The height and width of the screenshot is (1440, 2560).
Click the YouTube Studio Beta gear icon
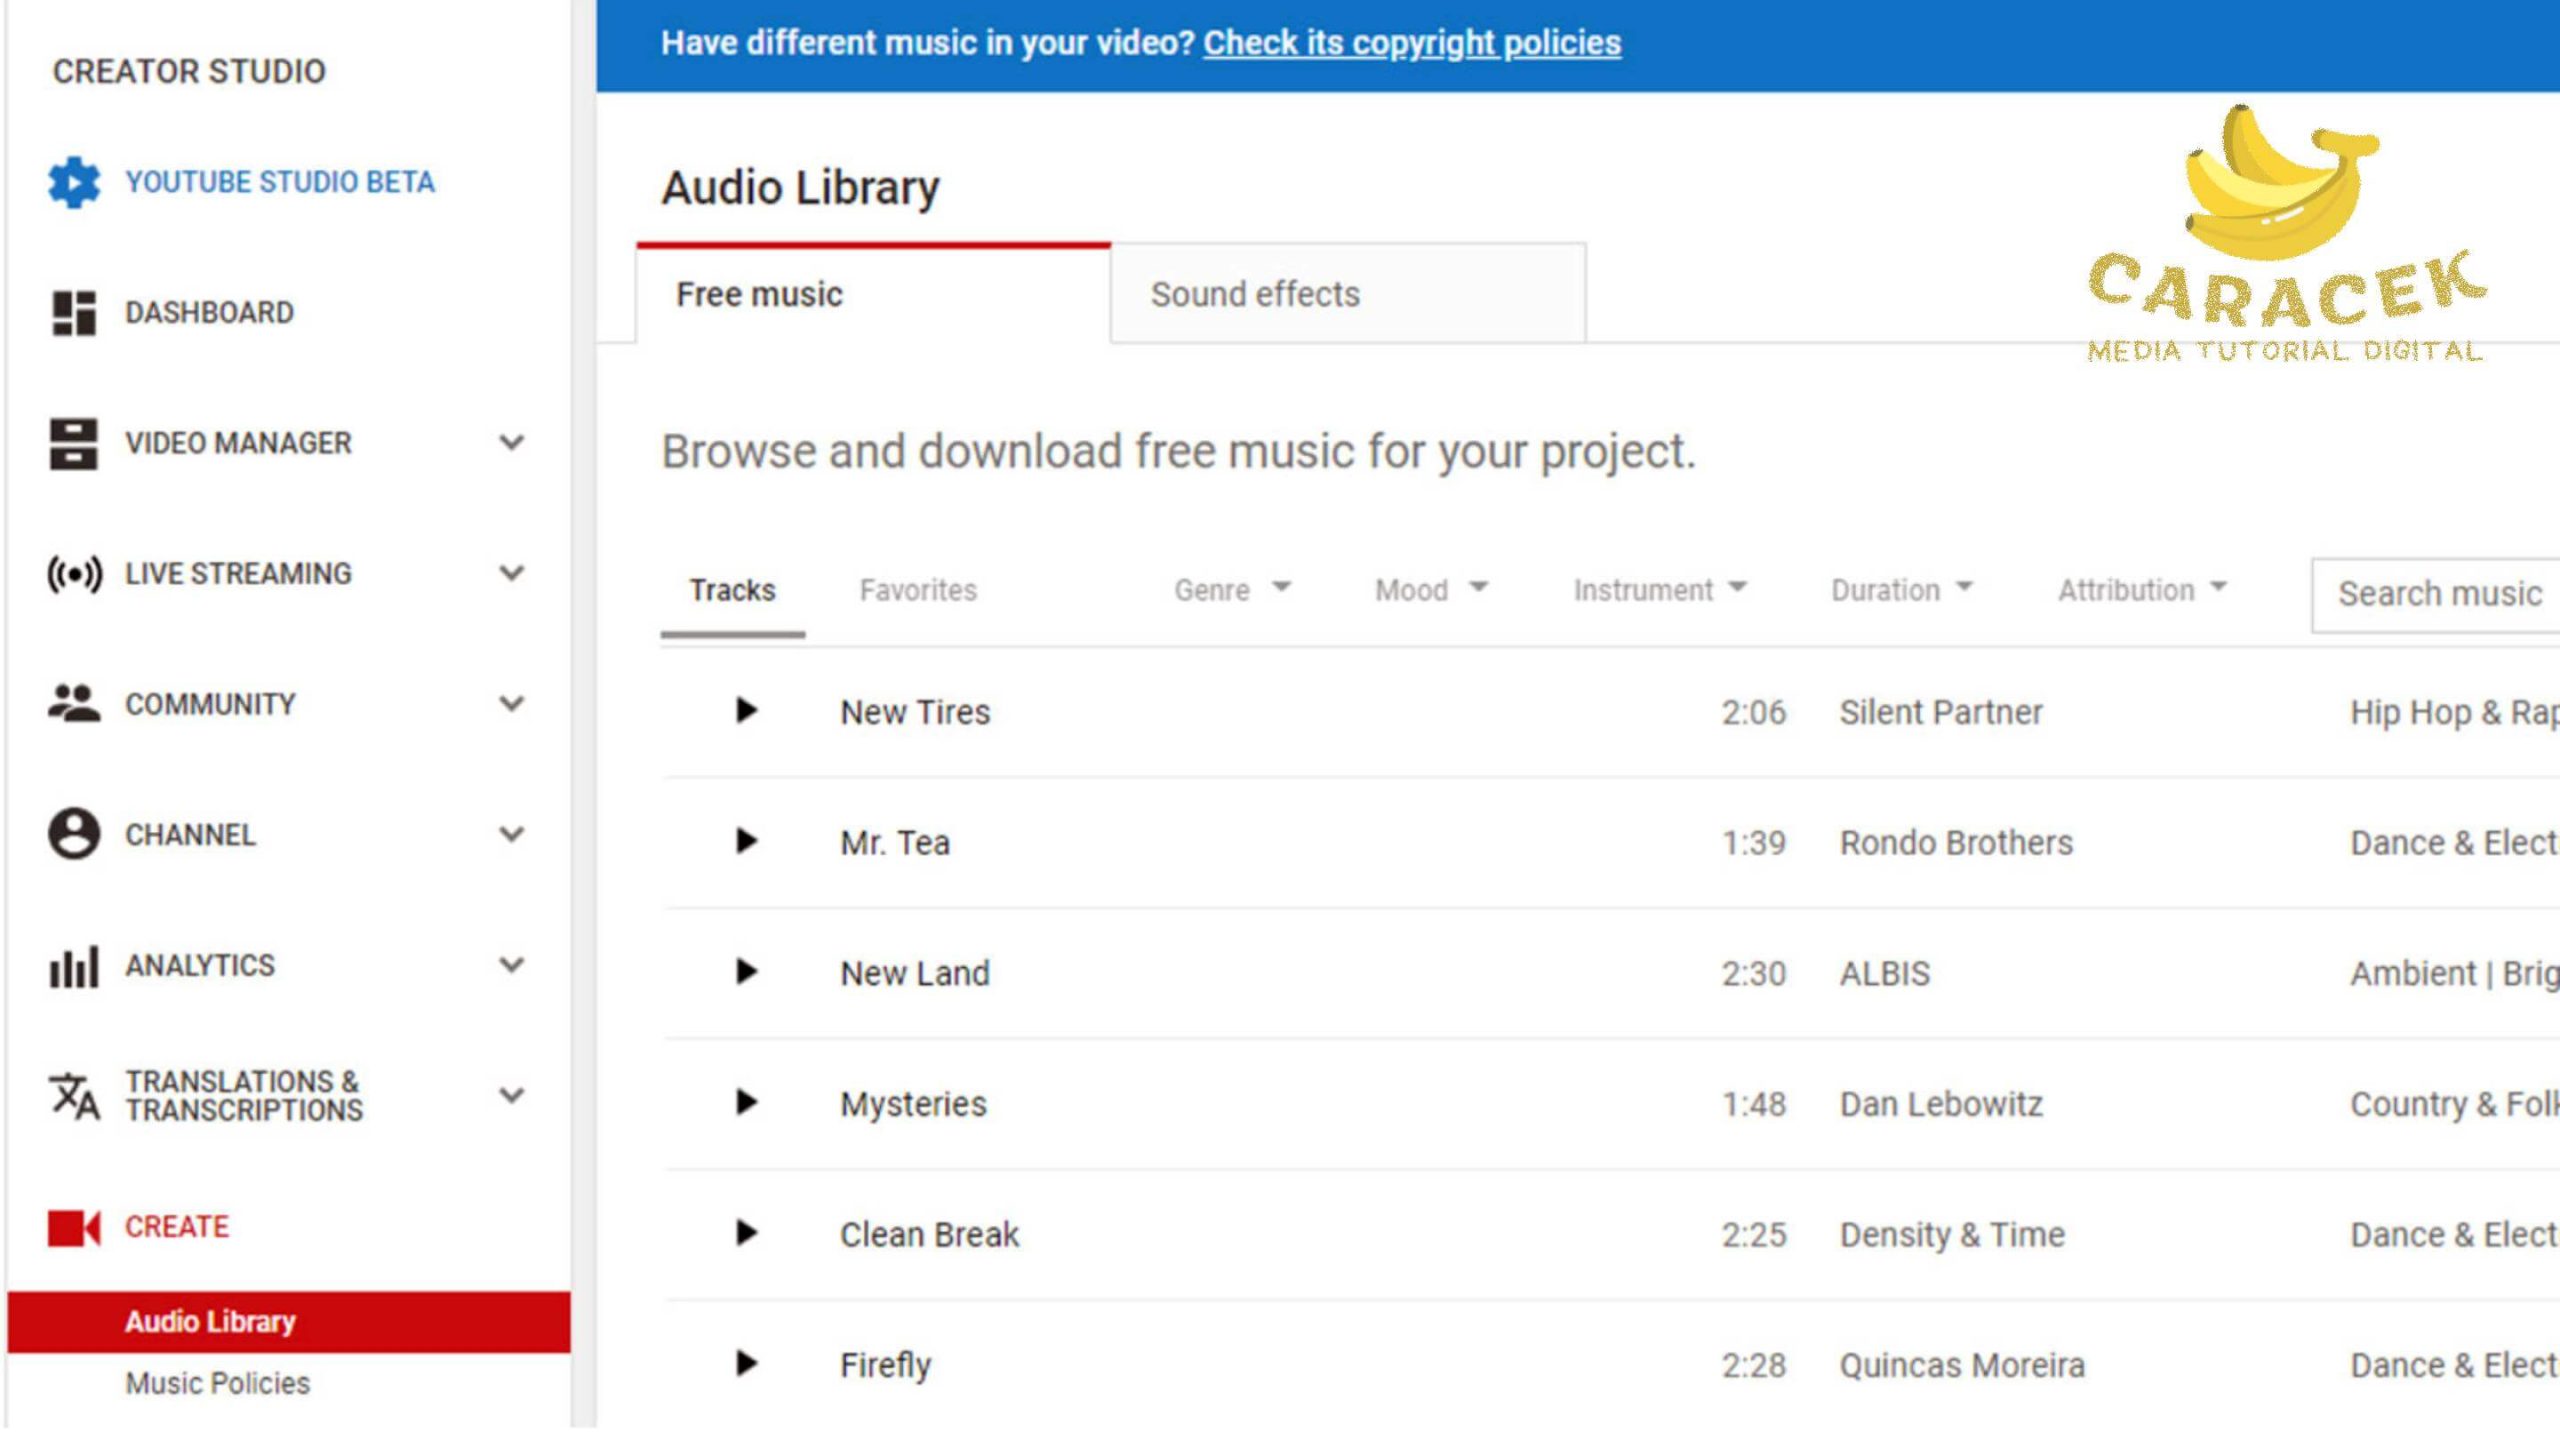(x=74, y=183)
